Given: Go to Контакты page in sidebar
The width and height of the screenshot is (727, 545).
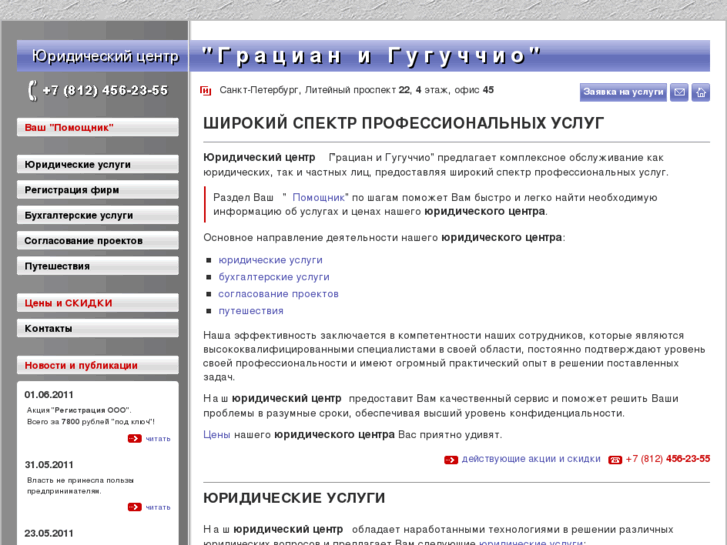Looking at the screenshot, I should (x=98, y=328).
